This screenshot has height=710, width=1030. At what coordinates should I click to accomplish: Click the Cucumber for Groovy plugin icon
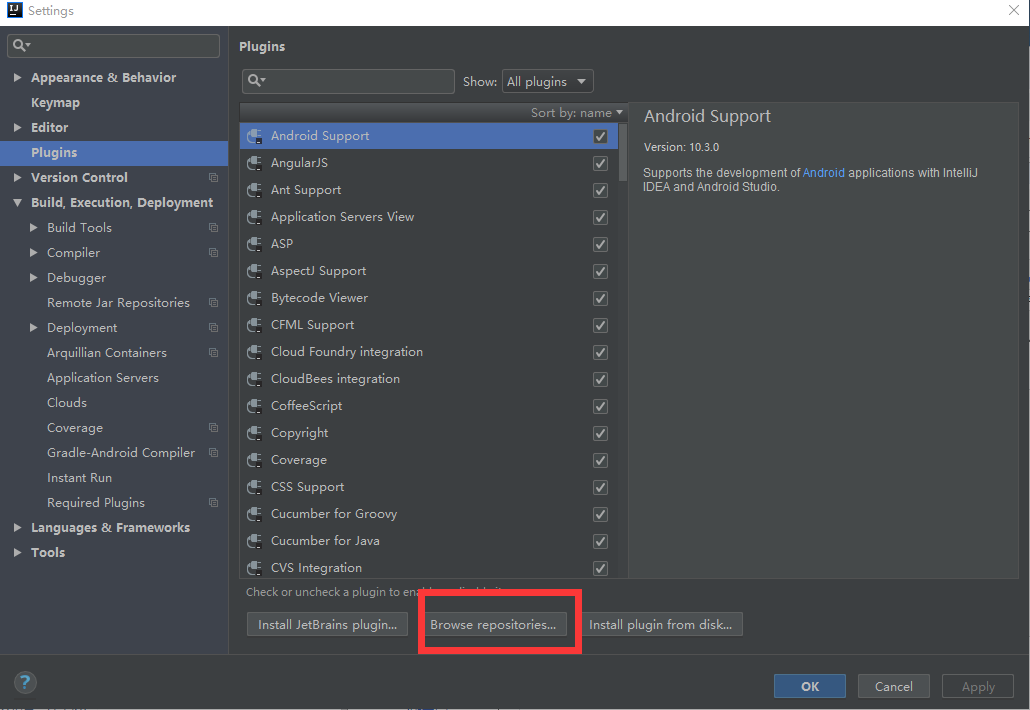[x=254, y=514]
